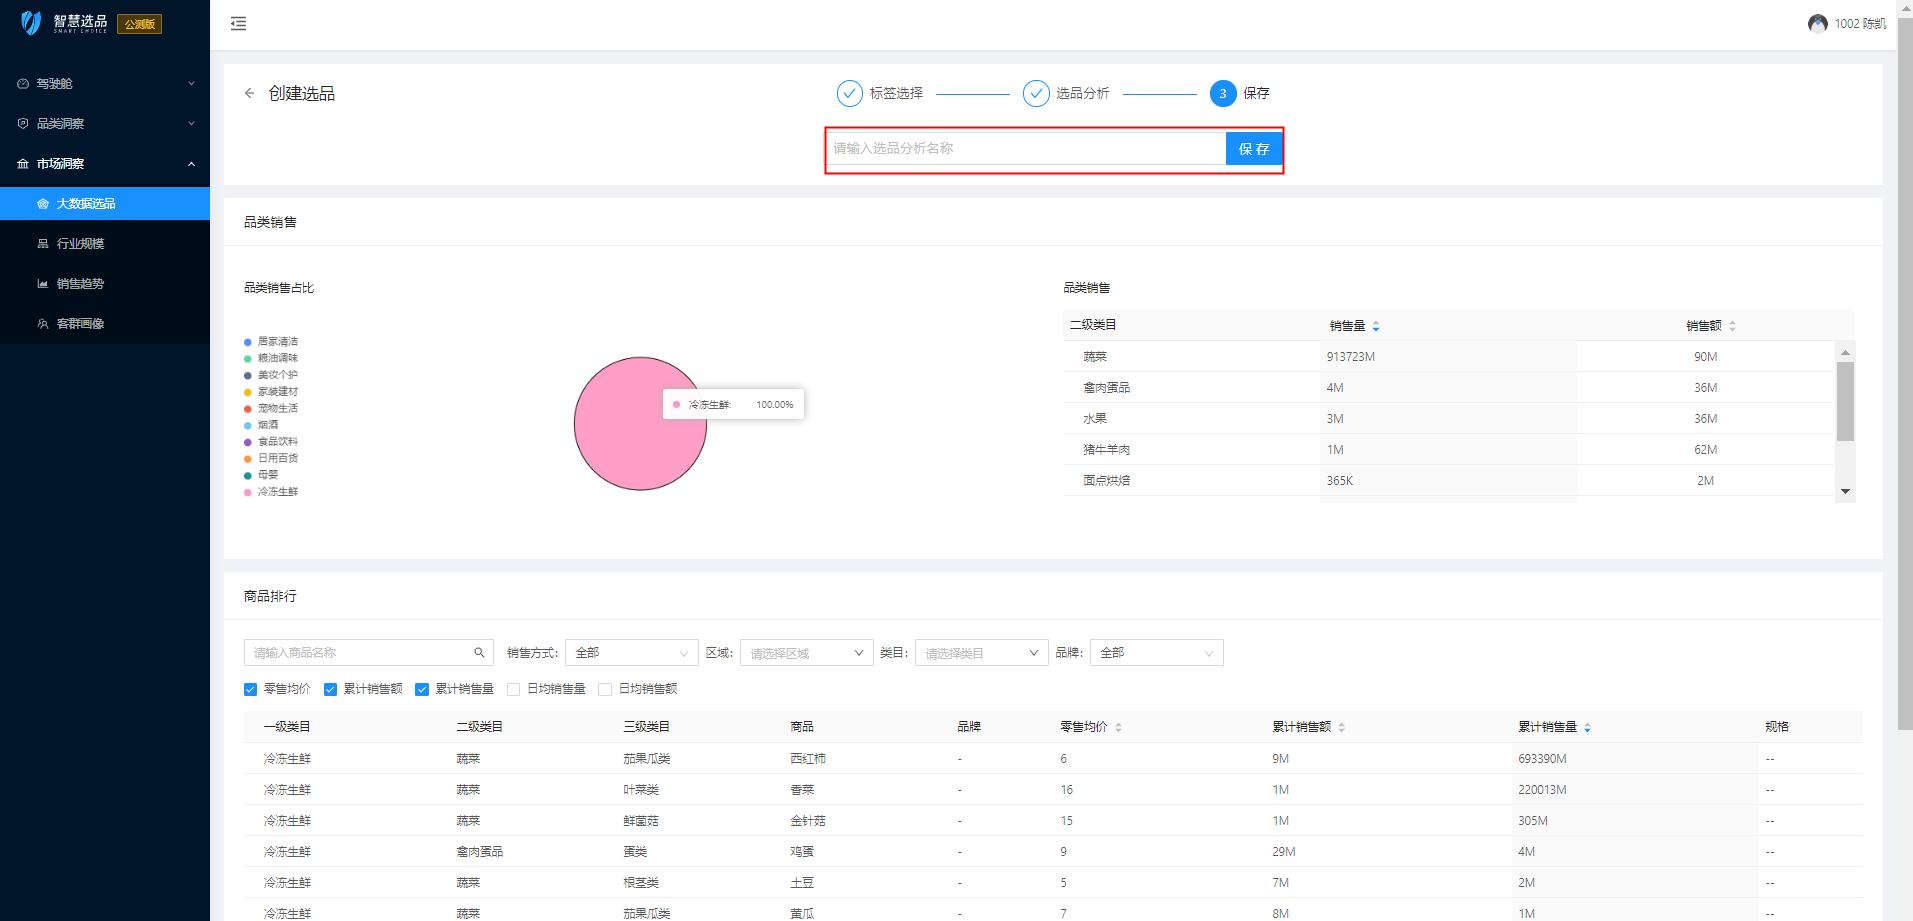Enable the 日均销售量 checkbox
The image size is (1913, 921).
514,689
